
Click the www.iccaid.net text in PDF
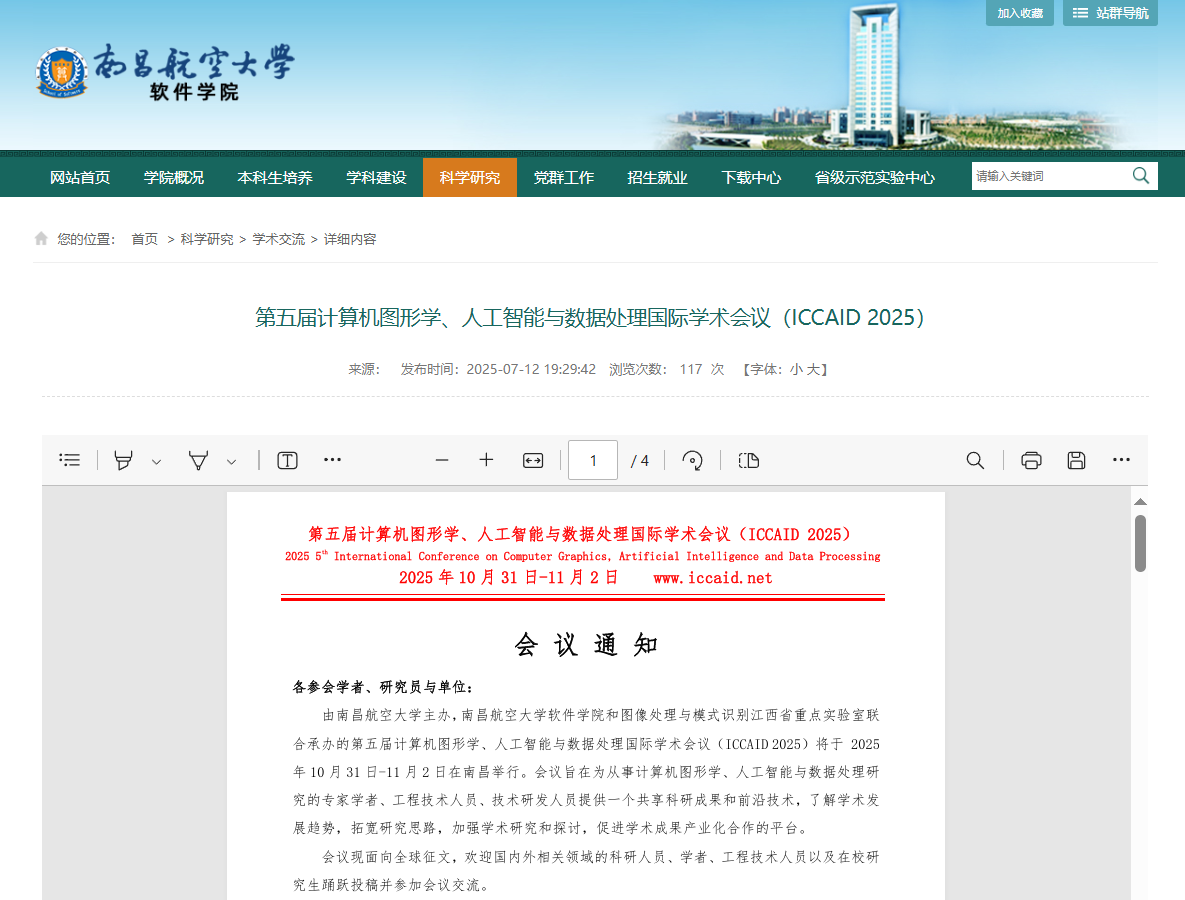pyautogui.click(x=713, y=578)
